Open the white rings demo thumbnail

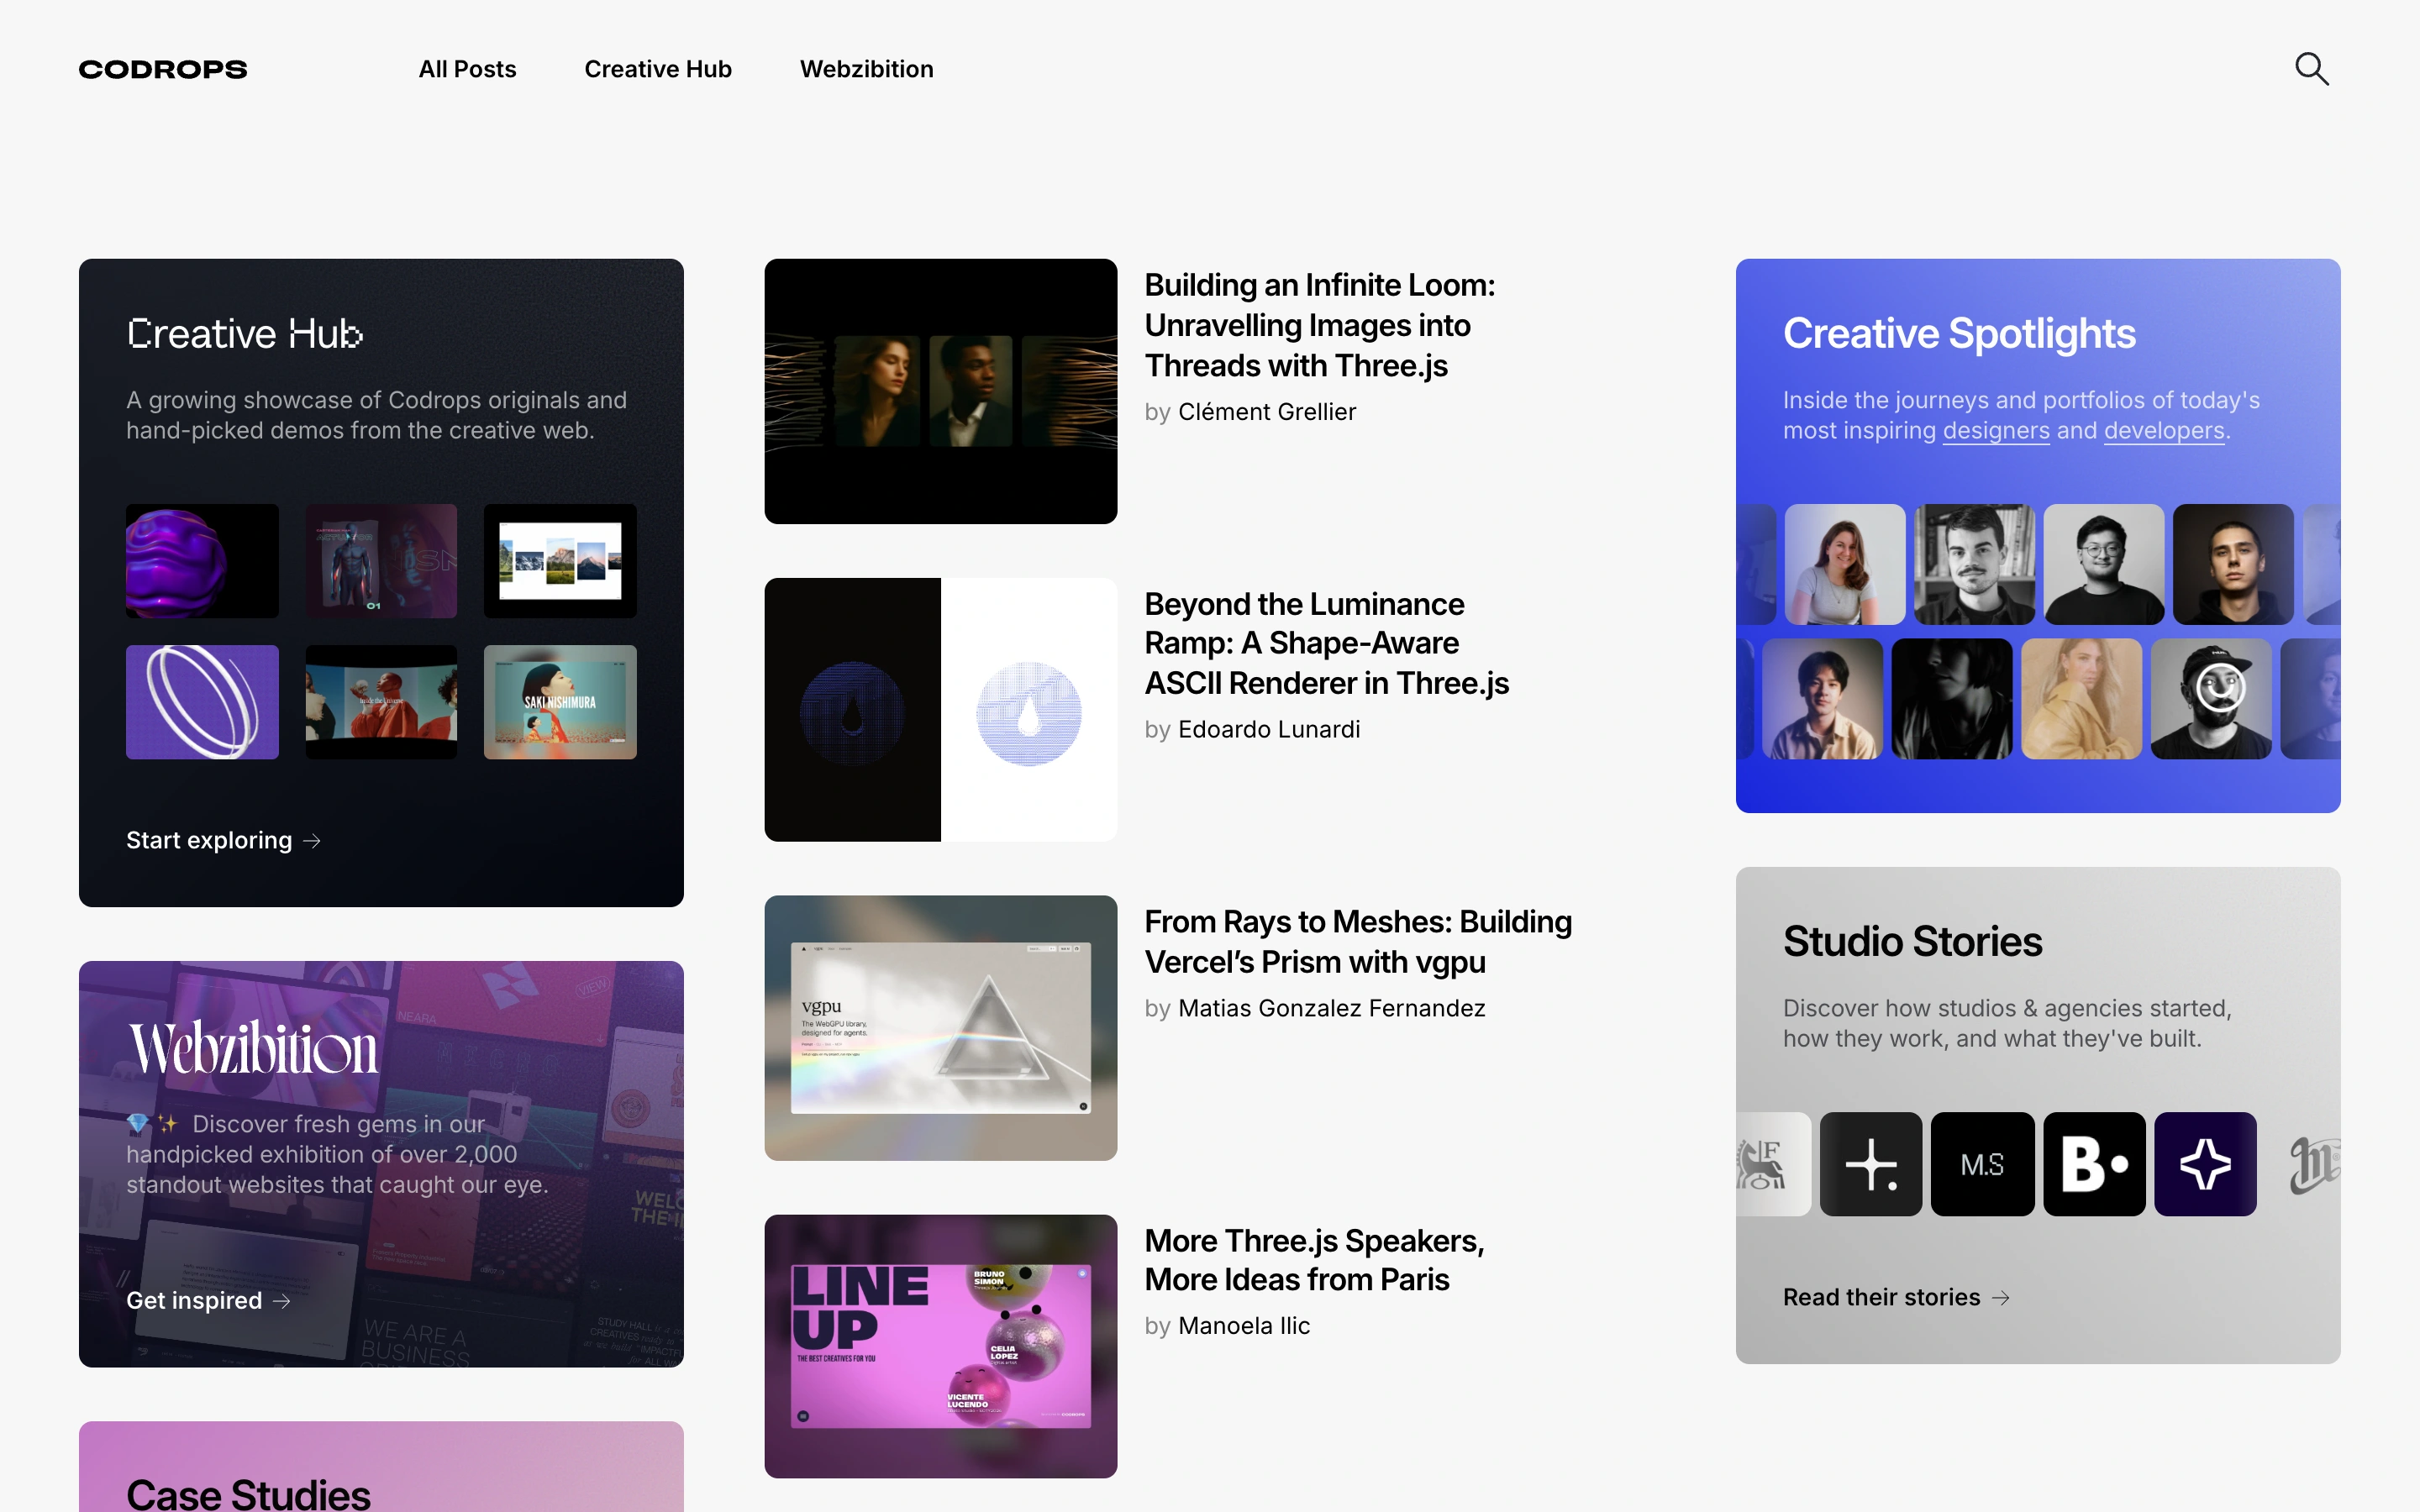point(202,702)
